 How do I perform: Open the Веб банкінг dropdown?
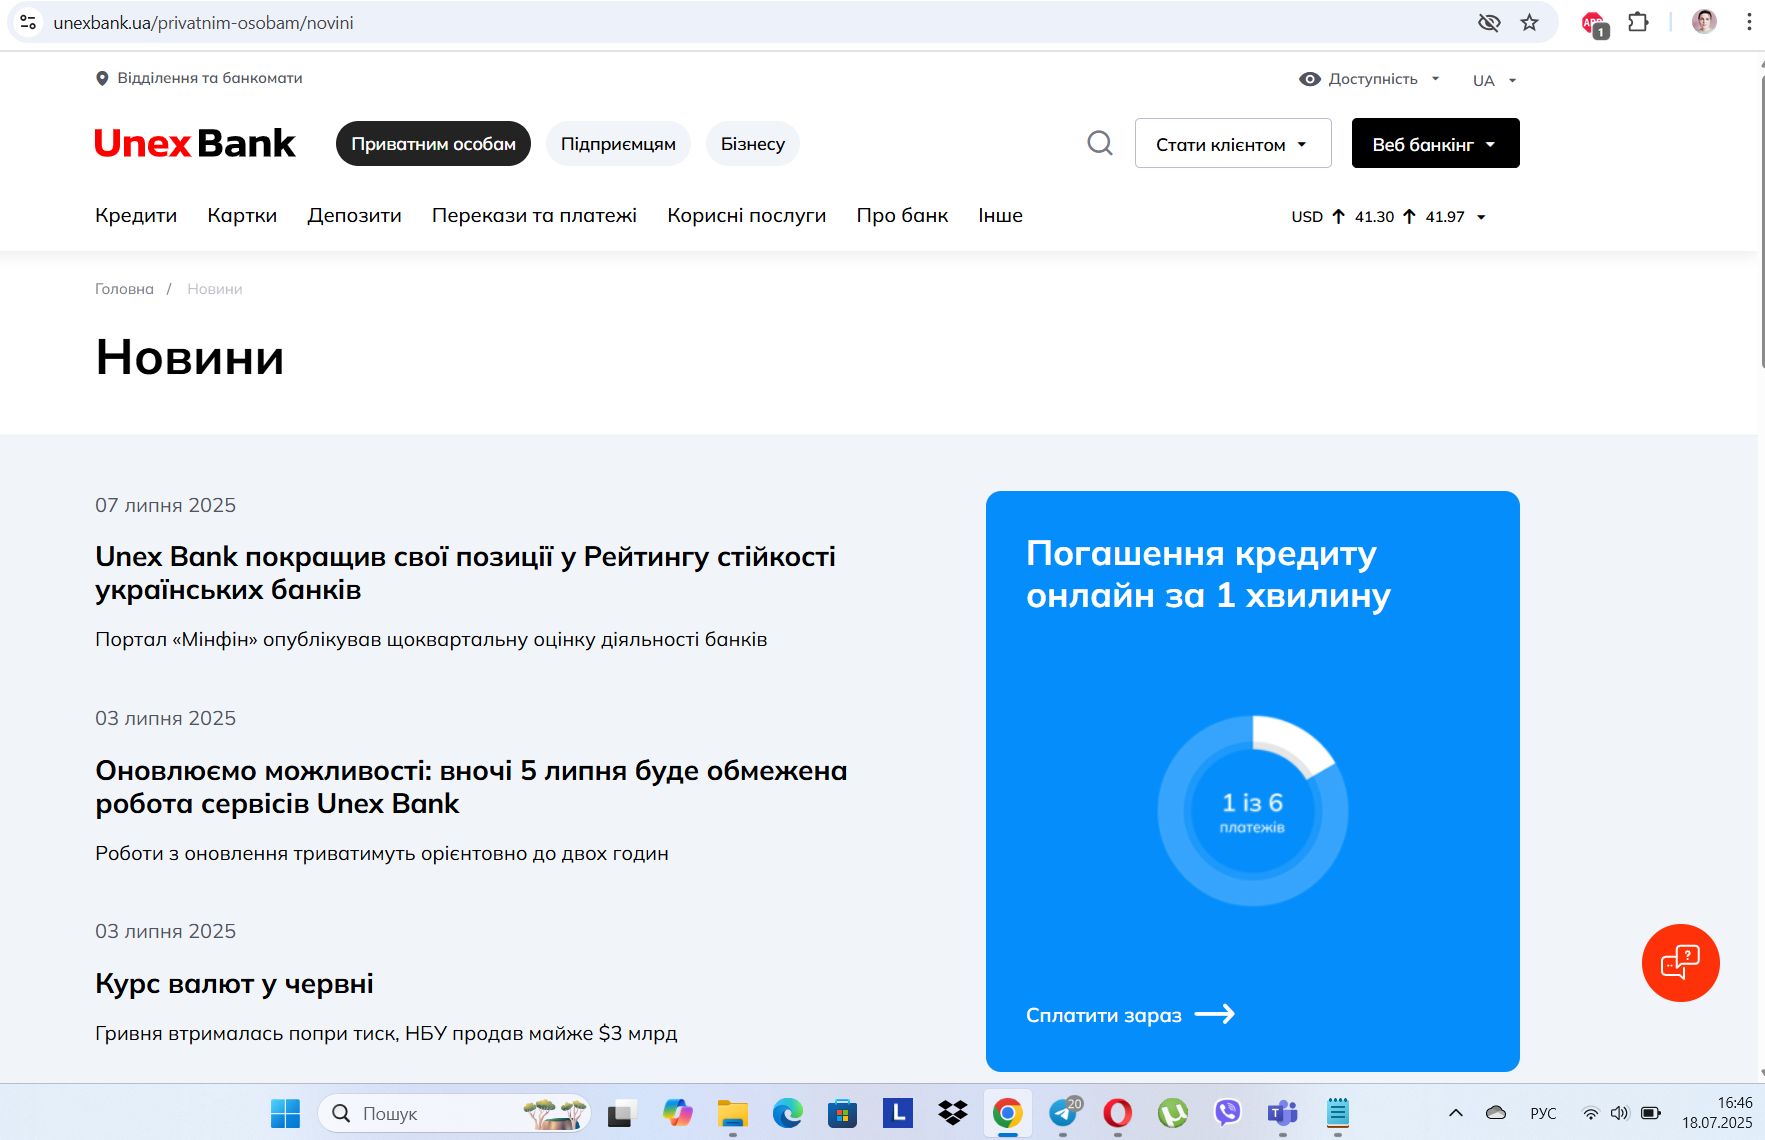[x=1435, y=144]
